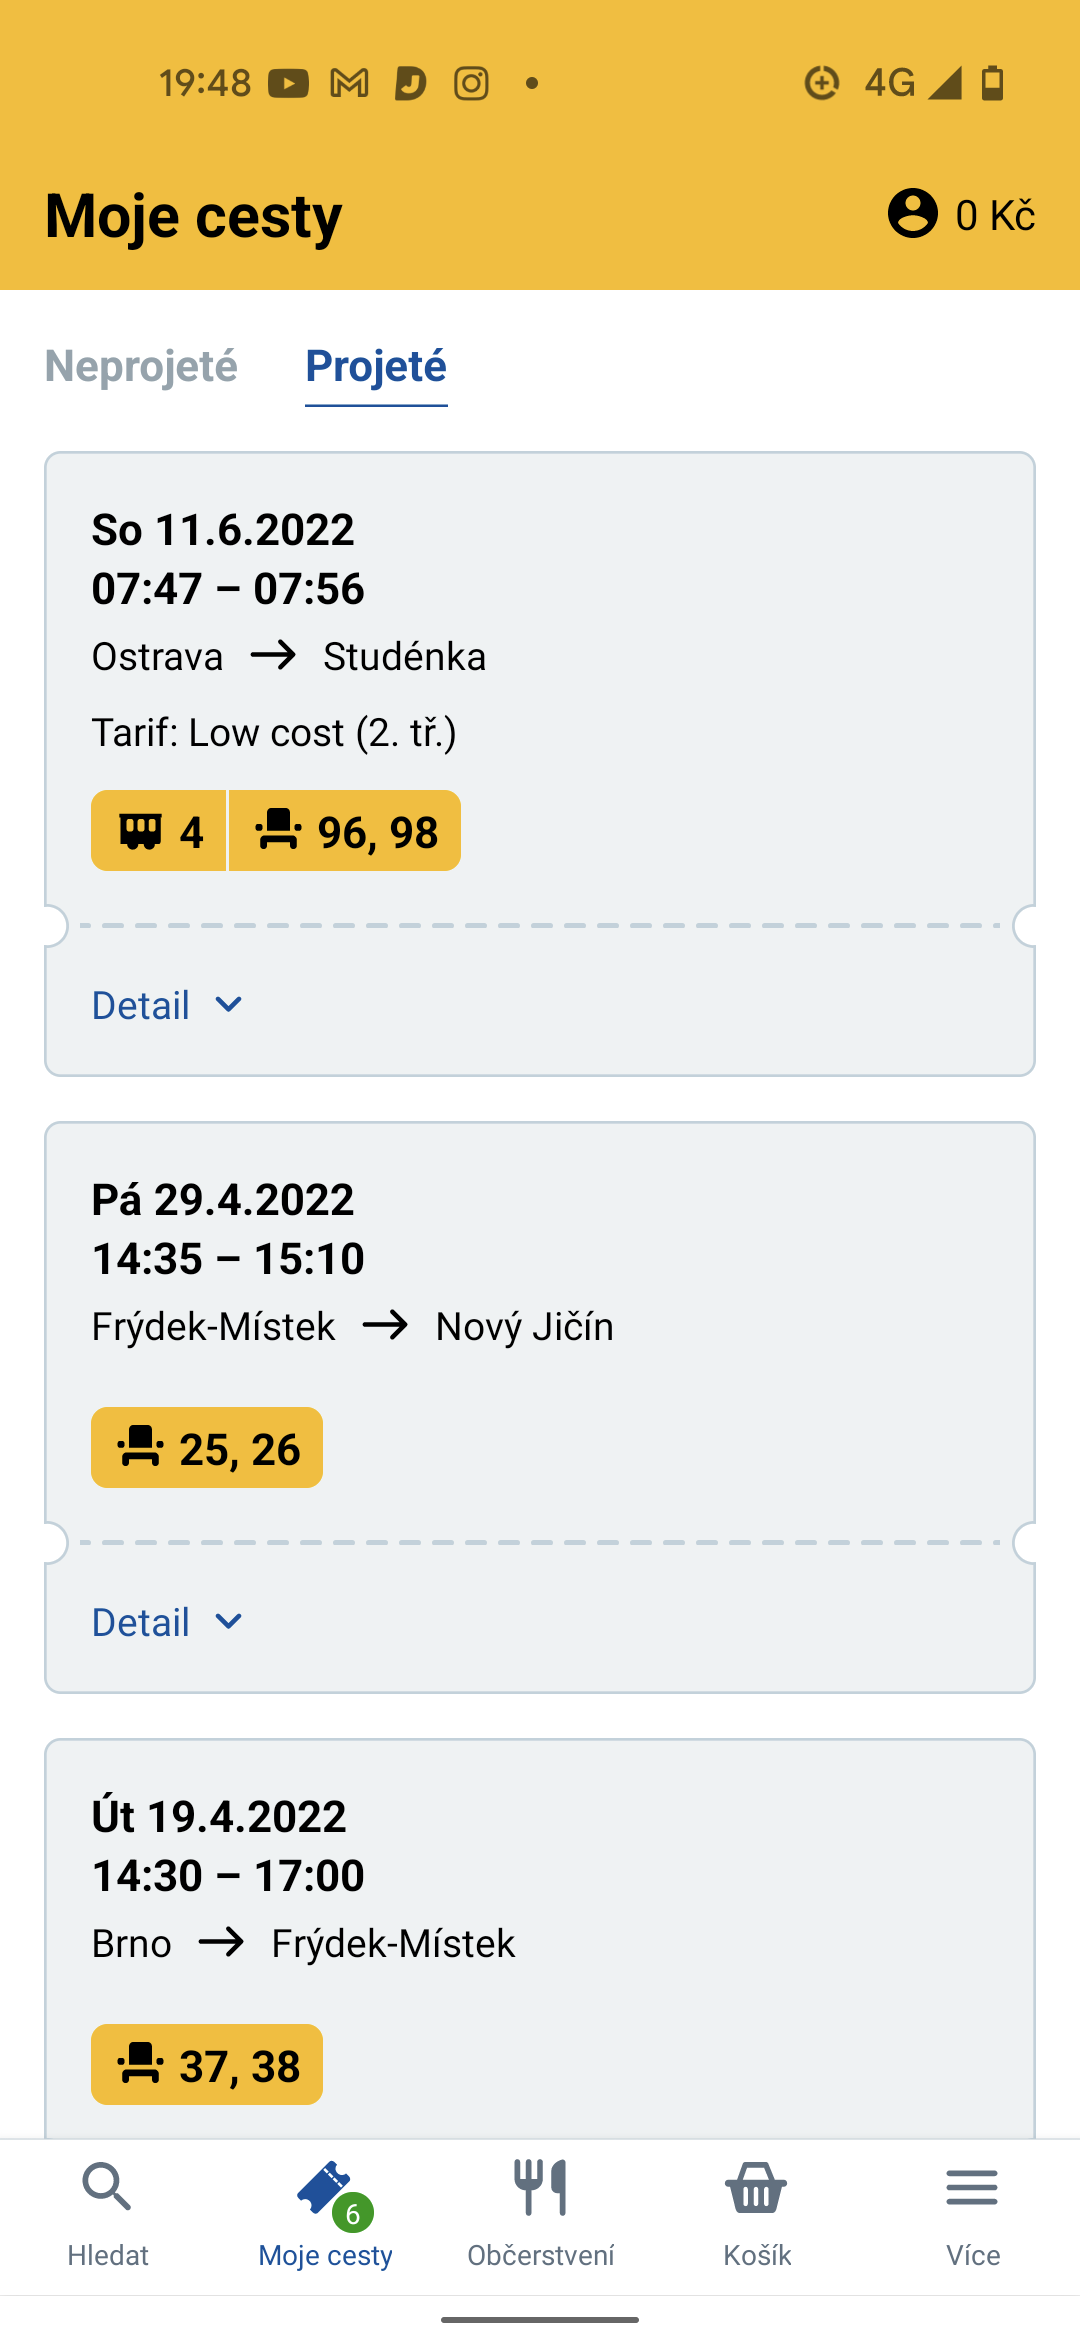Switch to the Neprojeté tab
1080x2340 pixels.
pyautogui.click(x=141, y=366)
